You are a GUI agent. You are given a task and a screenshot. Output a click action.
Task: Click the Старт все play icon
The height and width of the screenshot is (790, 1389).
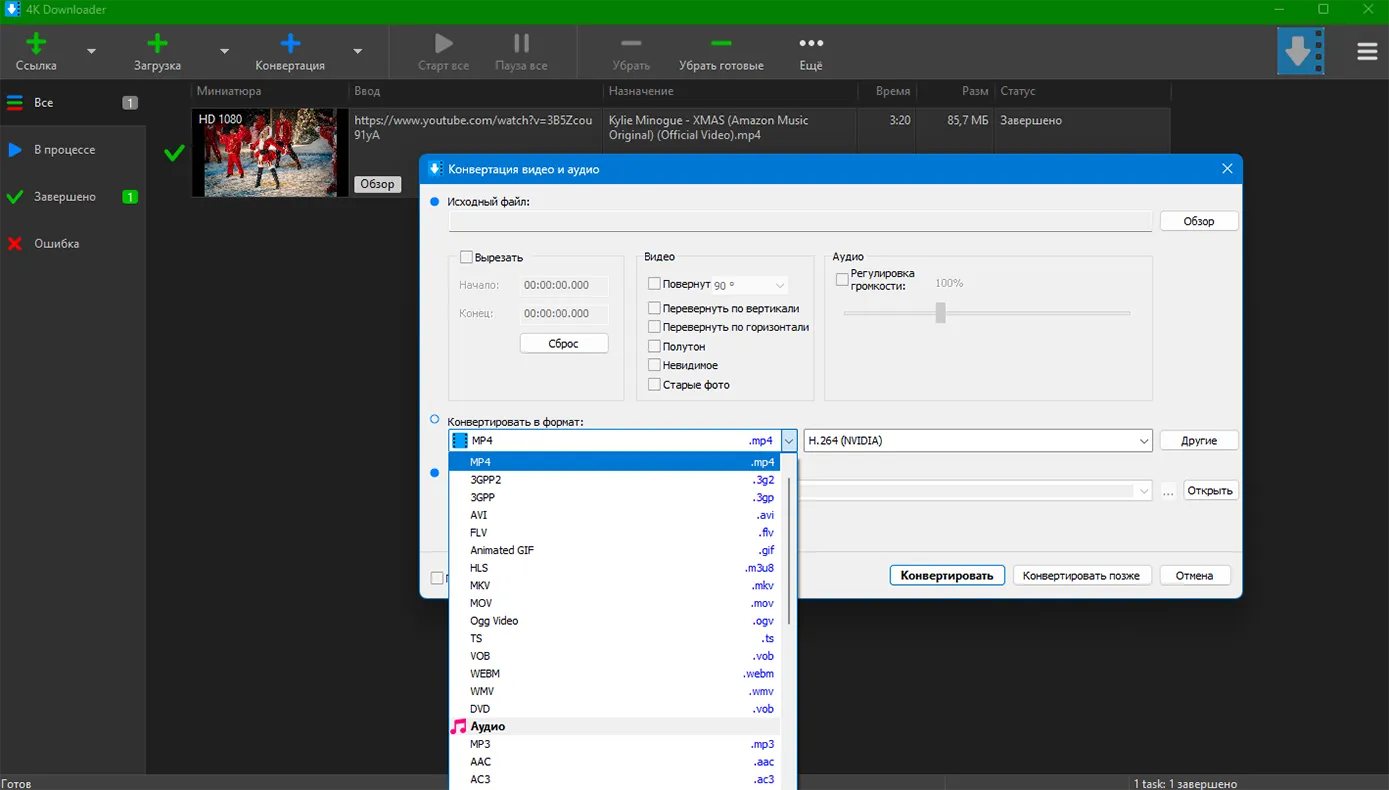coord(442,42)
